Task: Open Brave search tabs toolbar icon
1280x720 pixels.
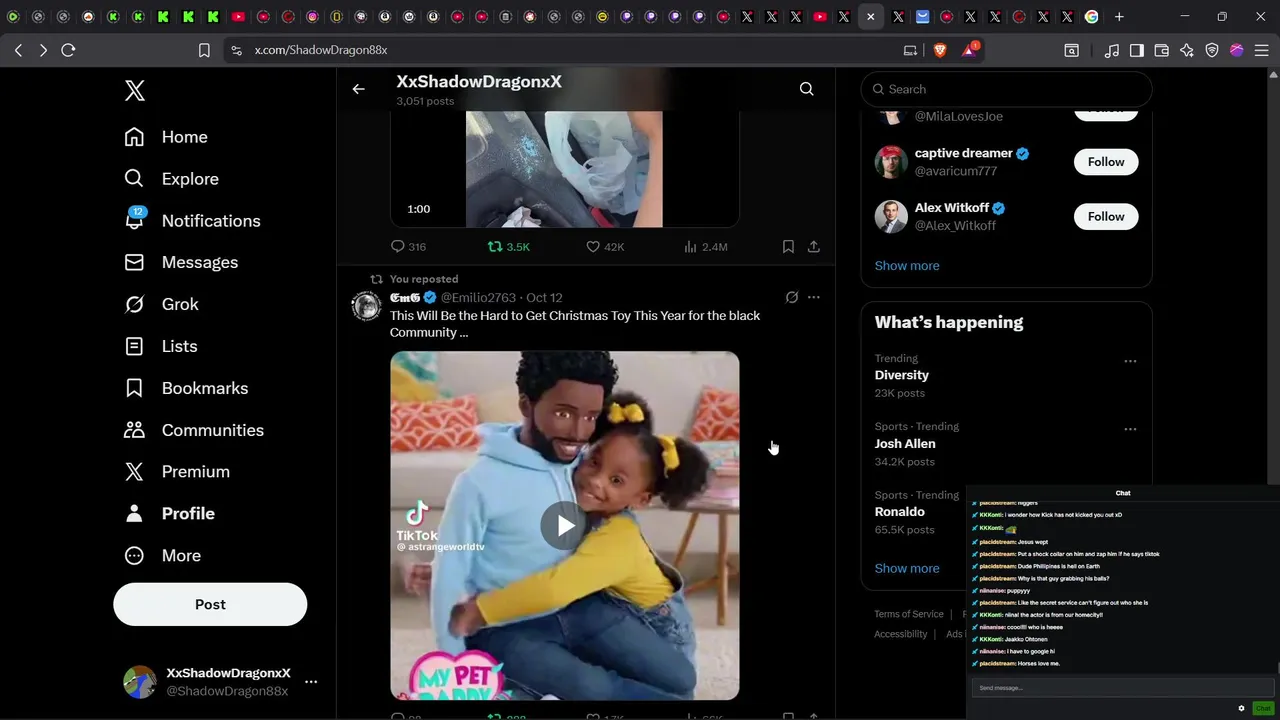Action: [1071, 50]
